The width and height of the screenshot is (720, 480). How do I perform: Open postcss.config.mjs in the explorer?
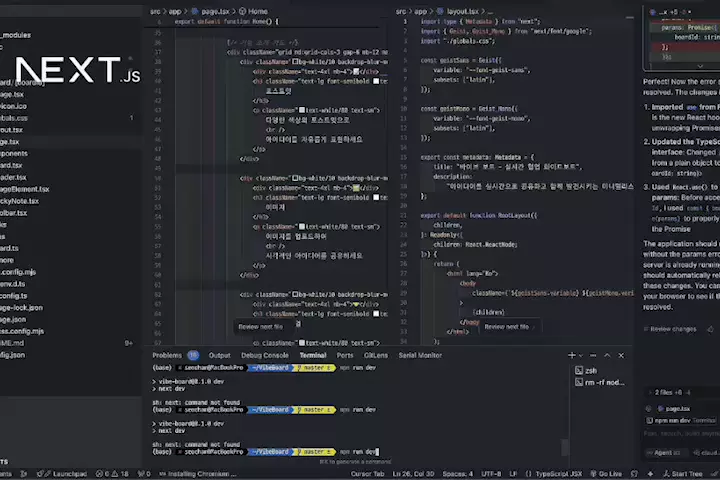[x=22, y=331]
